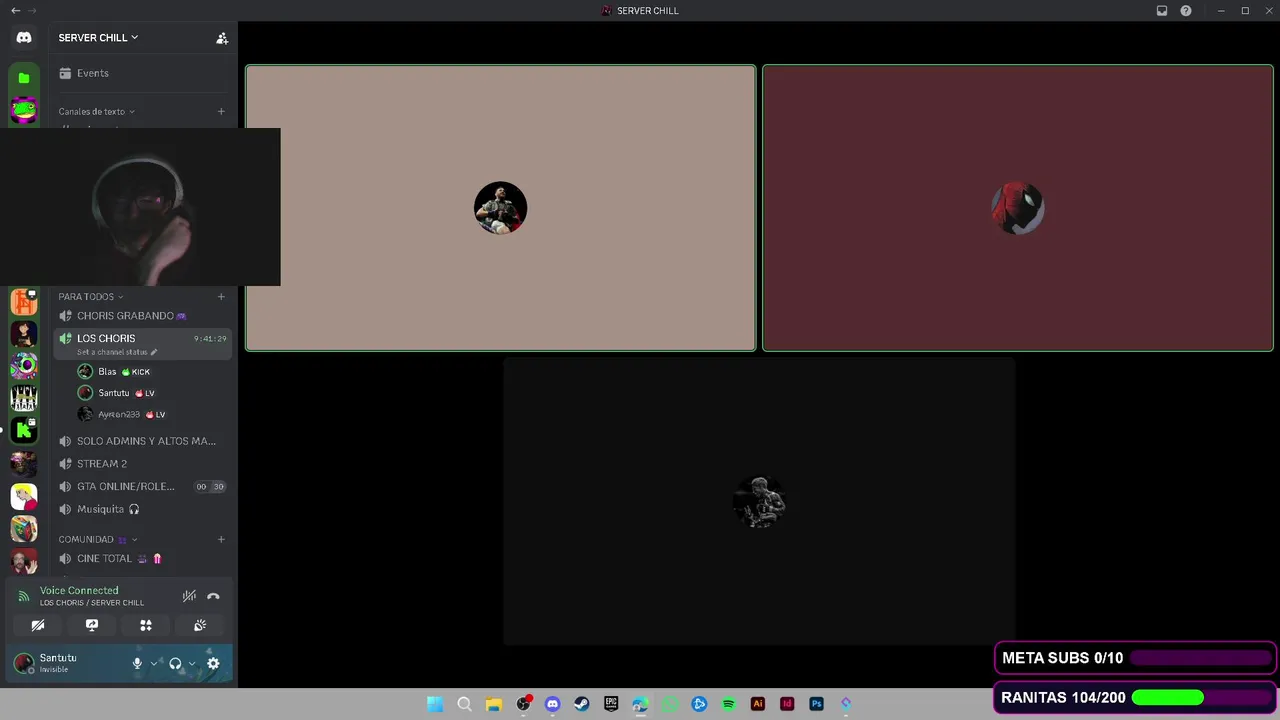The width and height of the screenshot is (1280, 720).
Task: Open Photoshop from the taskbar
Action: (x=817, y=704)
